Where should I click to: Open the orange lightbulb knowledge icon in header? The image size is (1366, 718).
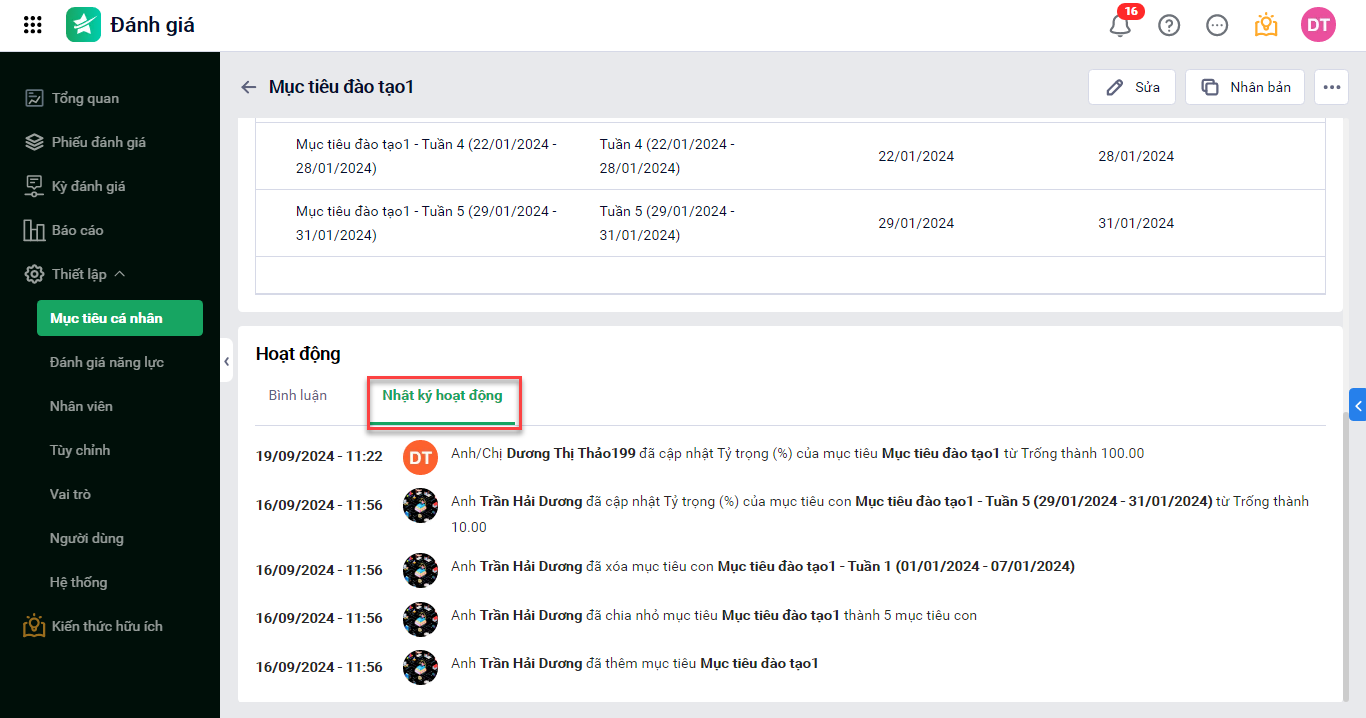pyautogui.click(x=1266, y=25)
